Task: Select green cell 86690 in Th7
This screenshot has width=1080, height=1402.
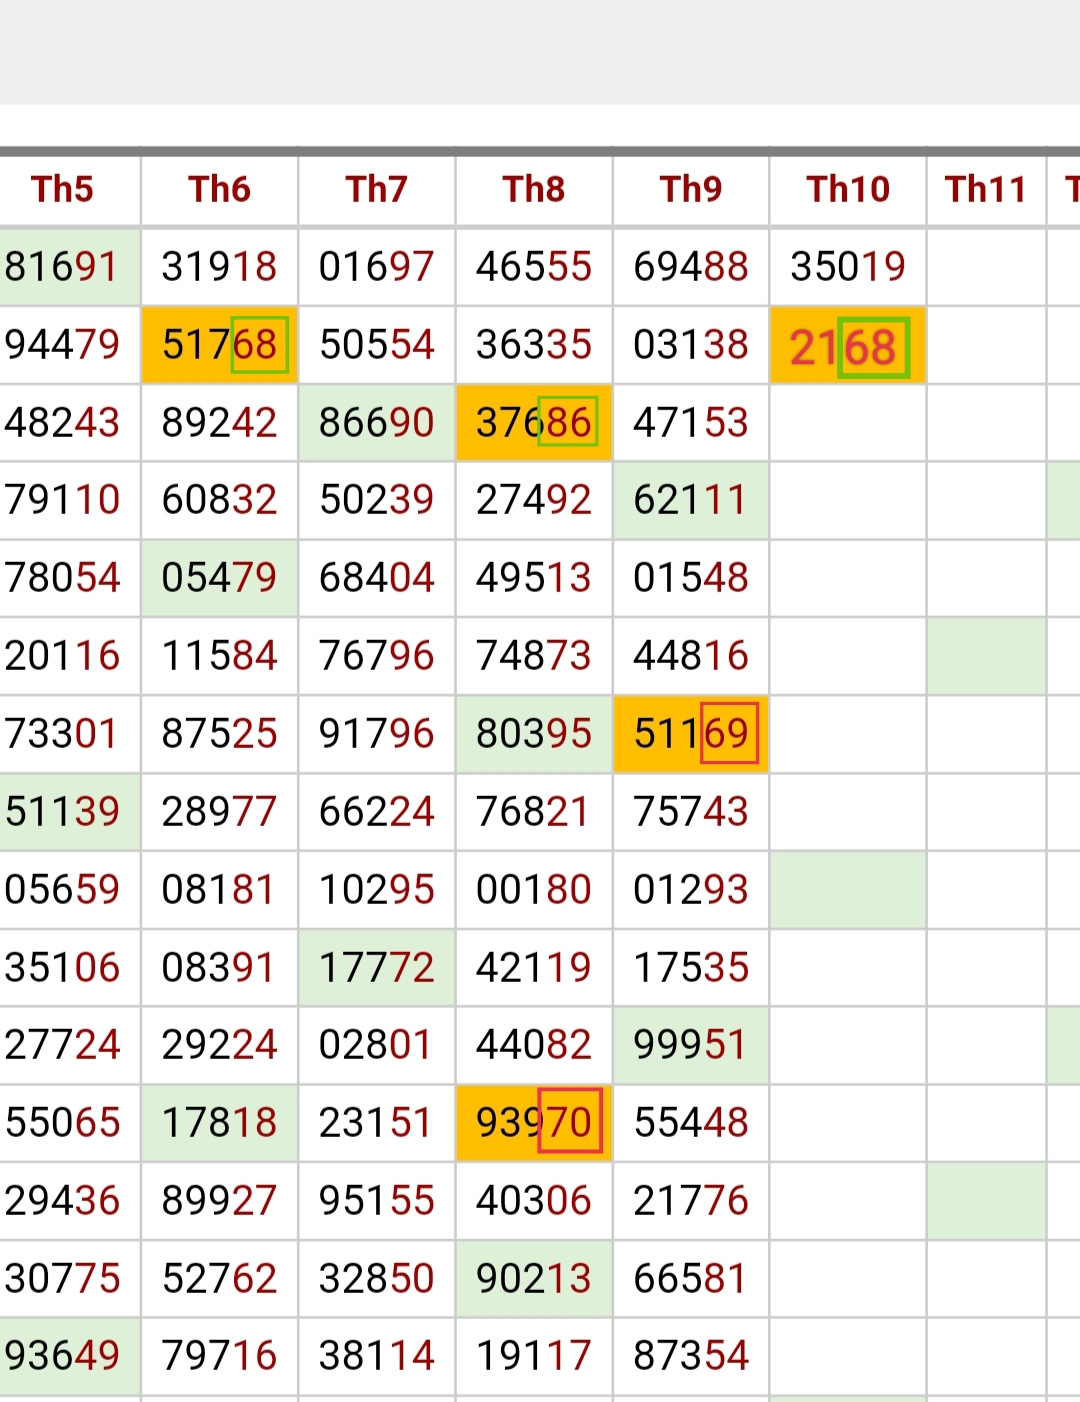Action: tap(376, 423)
